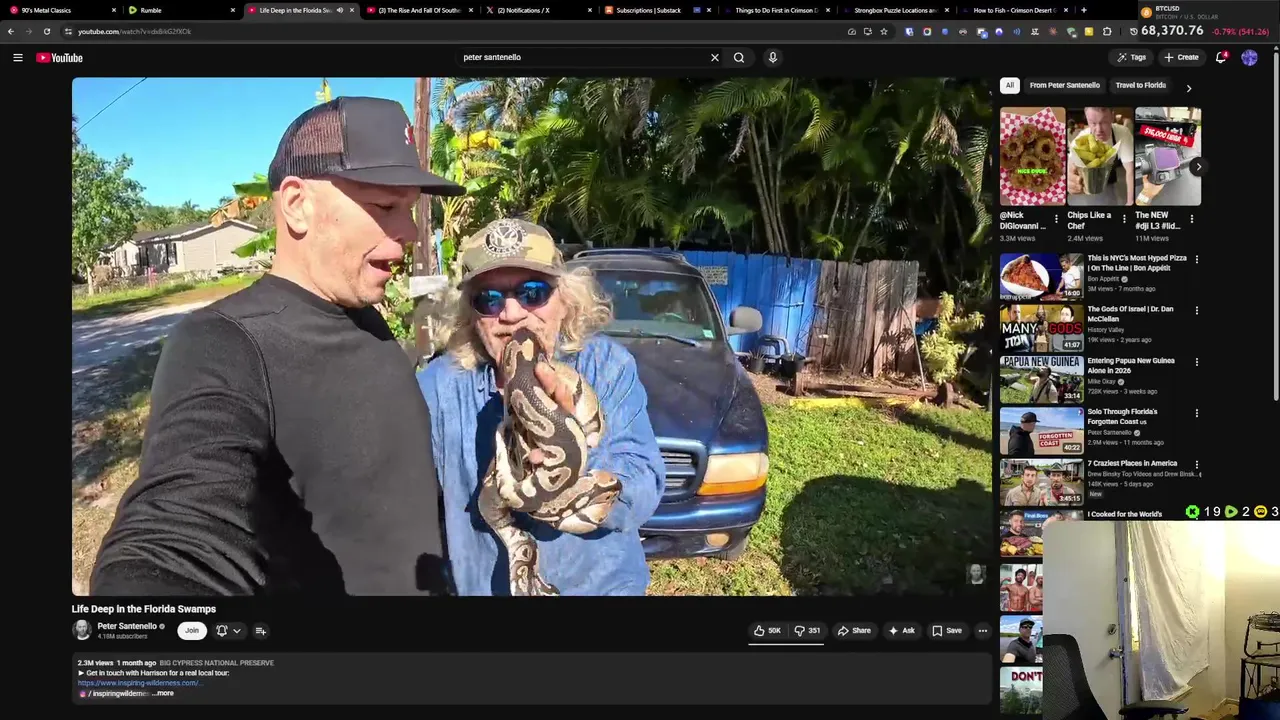Bookmark this page with the star icon
The image size is (1280, 720).
[884, 31]
